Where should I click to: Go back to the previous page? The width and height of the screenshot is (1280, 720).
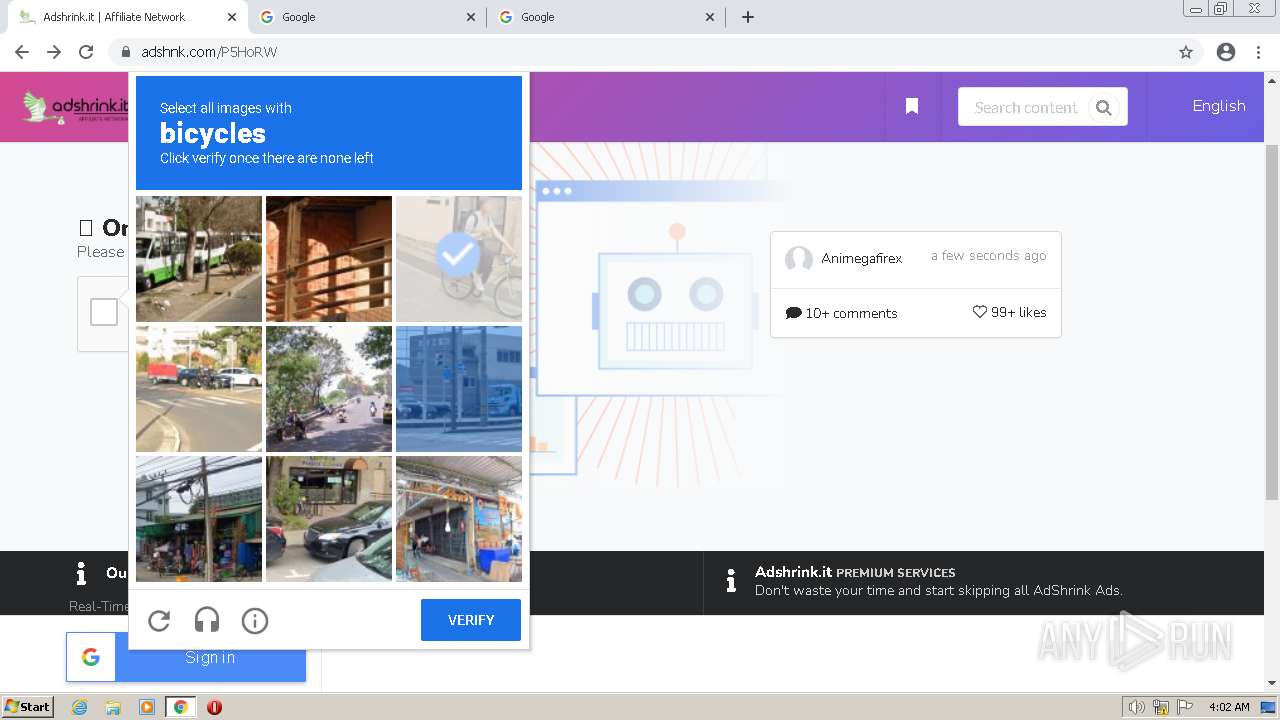click(22, 52)
